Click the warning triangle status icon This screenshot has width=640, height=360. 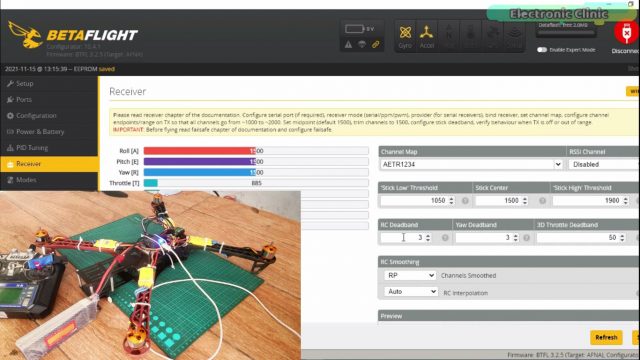[348, 44]
